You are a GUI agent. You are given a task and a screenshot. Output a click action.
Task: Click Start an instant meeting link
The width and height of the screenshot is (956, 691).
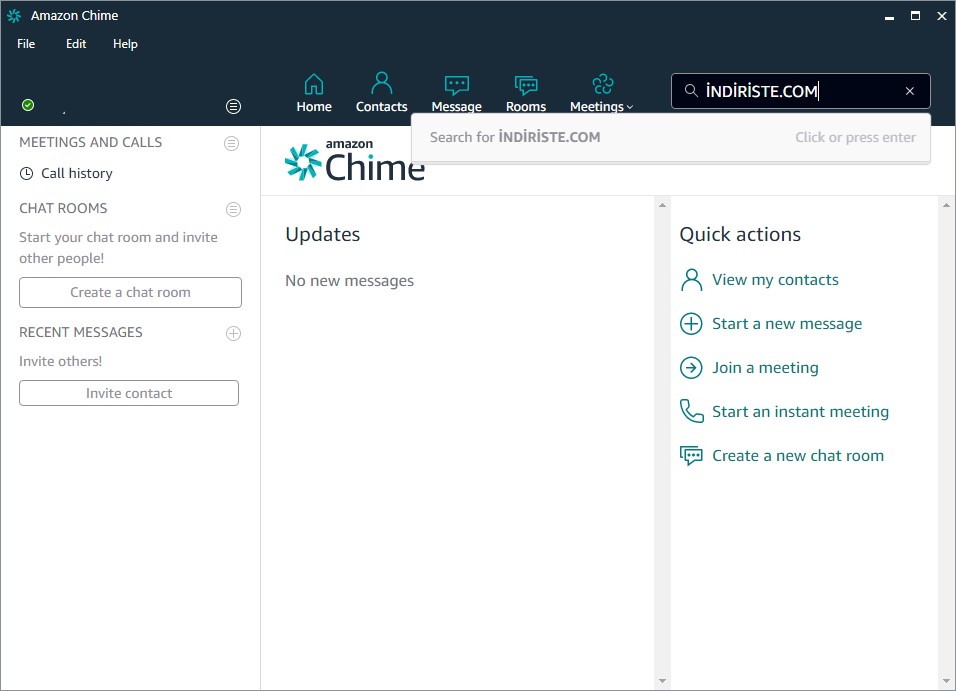point(801,411)
